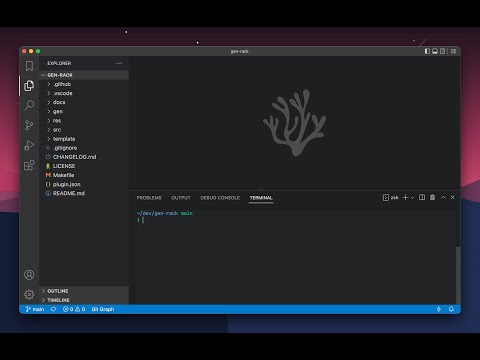Image resolution: width=480 pixels, height=360 pixels.
Task: Open the Makefile
Action: (84, 175)
